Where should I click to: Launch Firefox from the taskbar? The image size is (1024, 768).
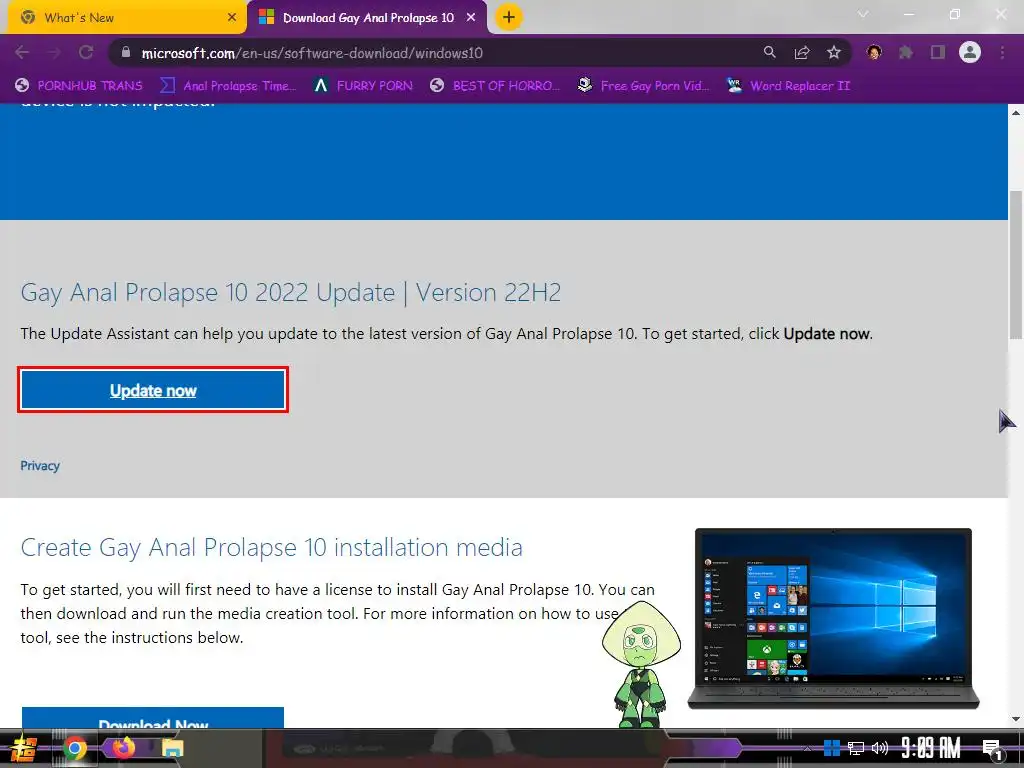pos(123,747)
